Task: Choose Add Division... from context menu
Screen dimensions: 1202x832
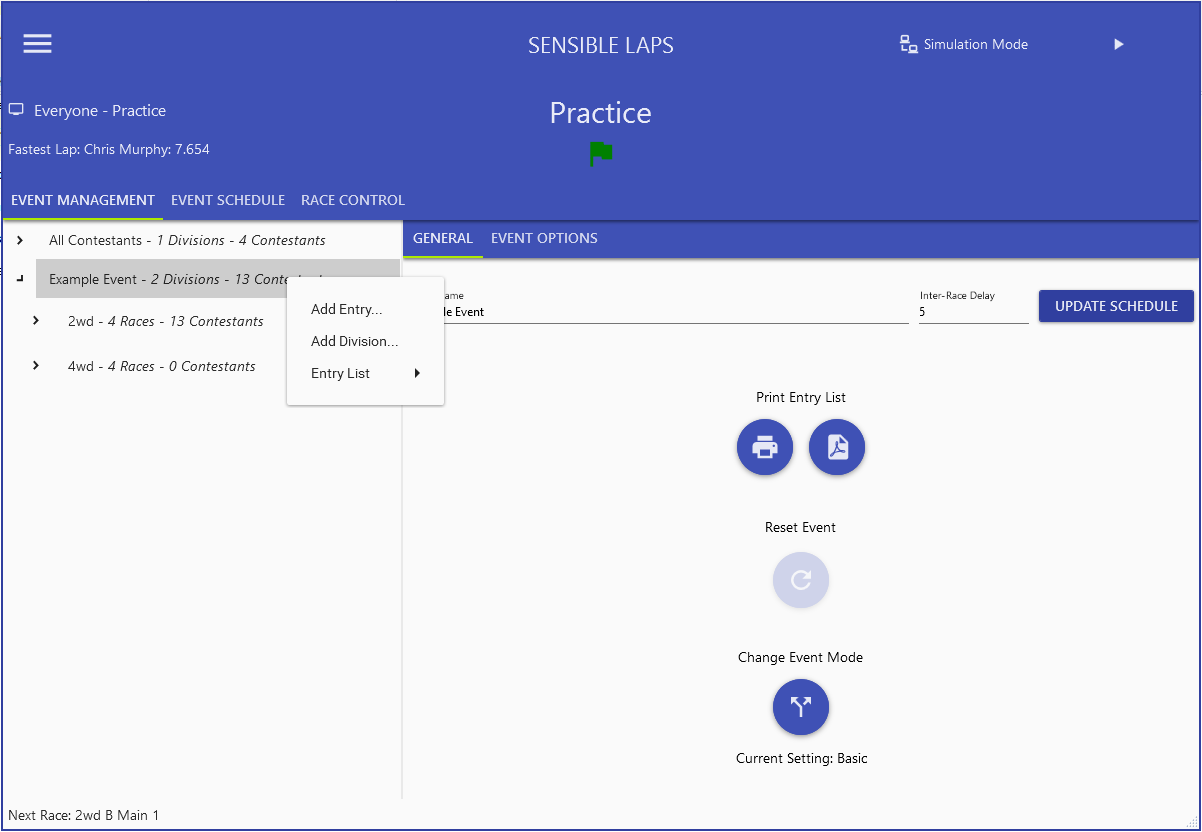Action: pyautogui.click(x=354, y=341)
